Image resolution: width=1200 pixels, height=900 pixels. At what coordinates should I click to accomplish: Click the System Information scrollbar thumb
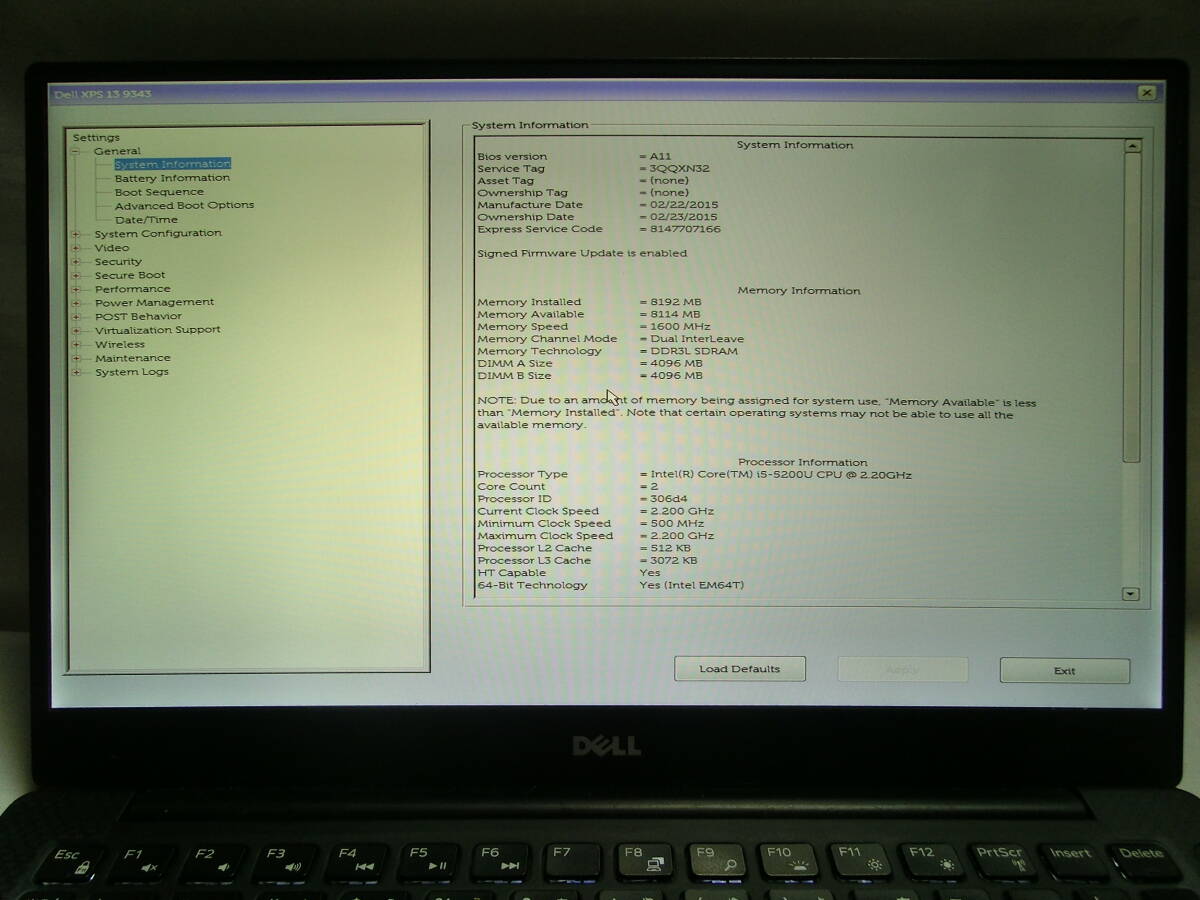tap(1132, 307)
